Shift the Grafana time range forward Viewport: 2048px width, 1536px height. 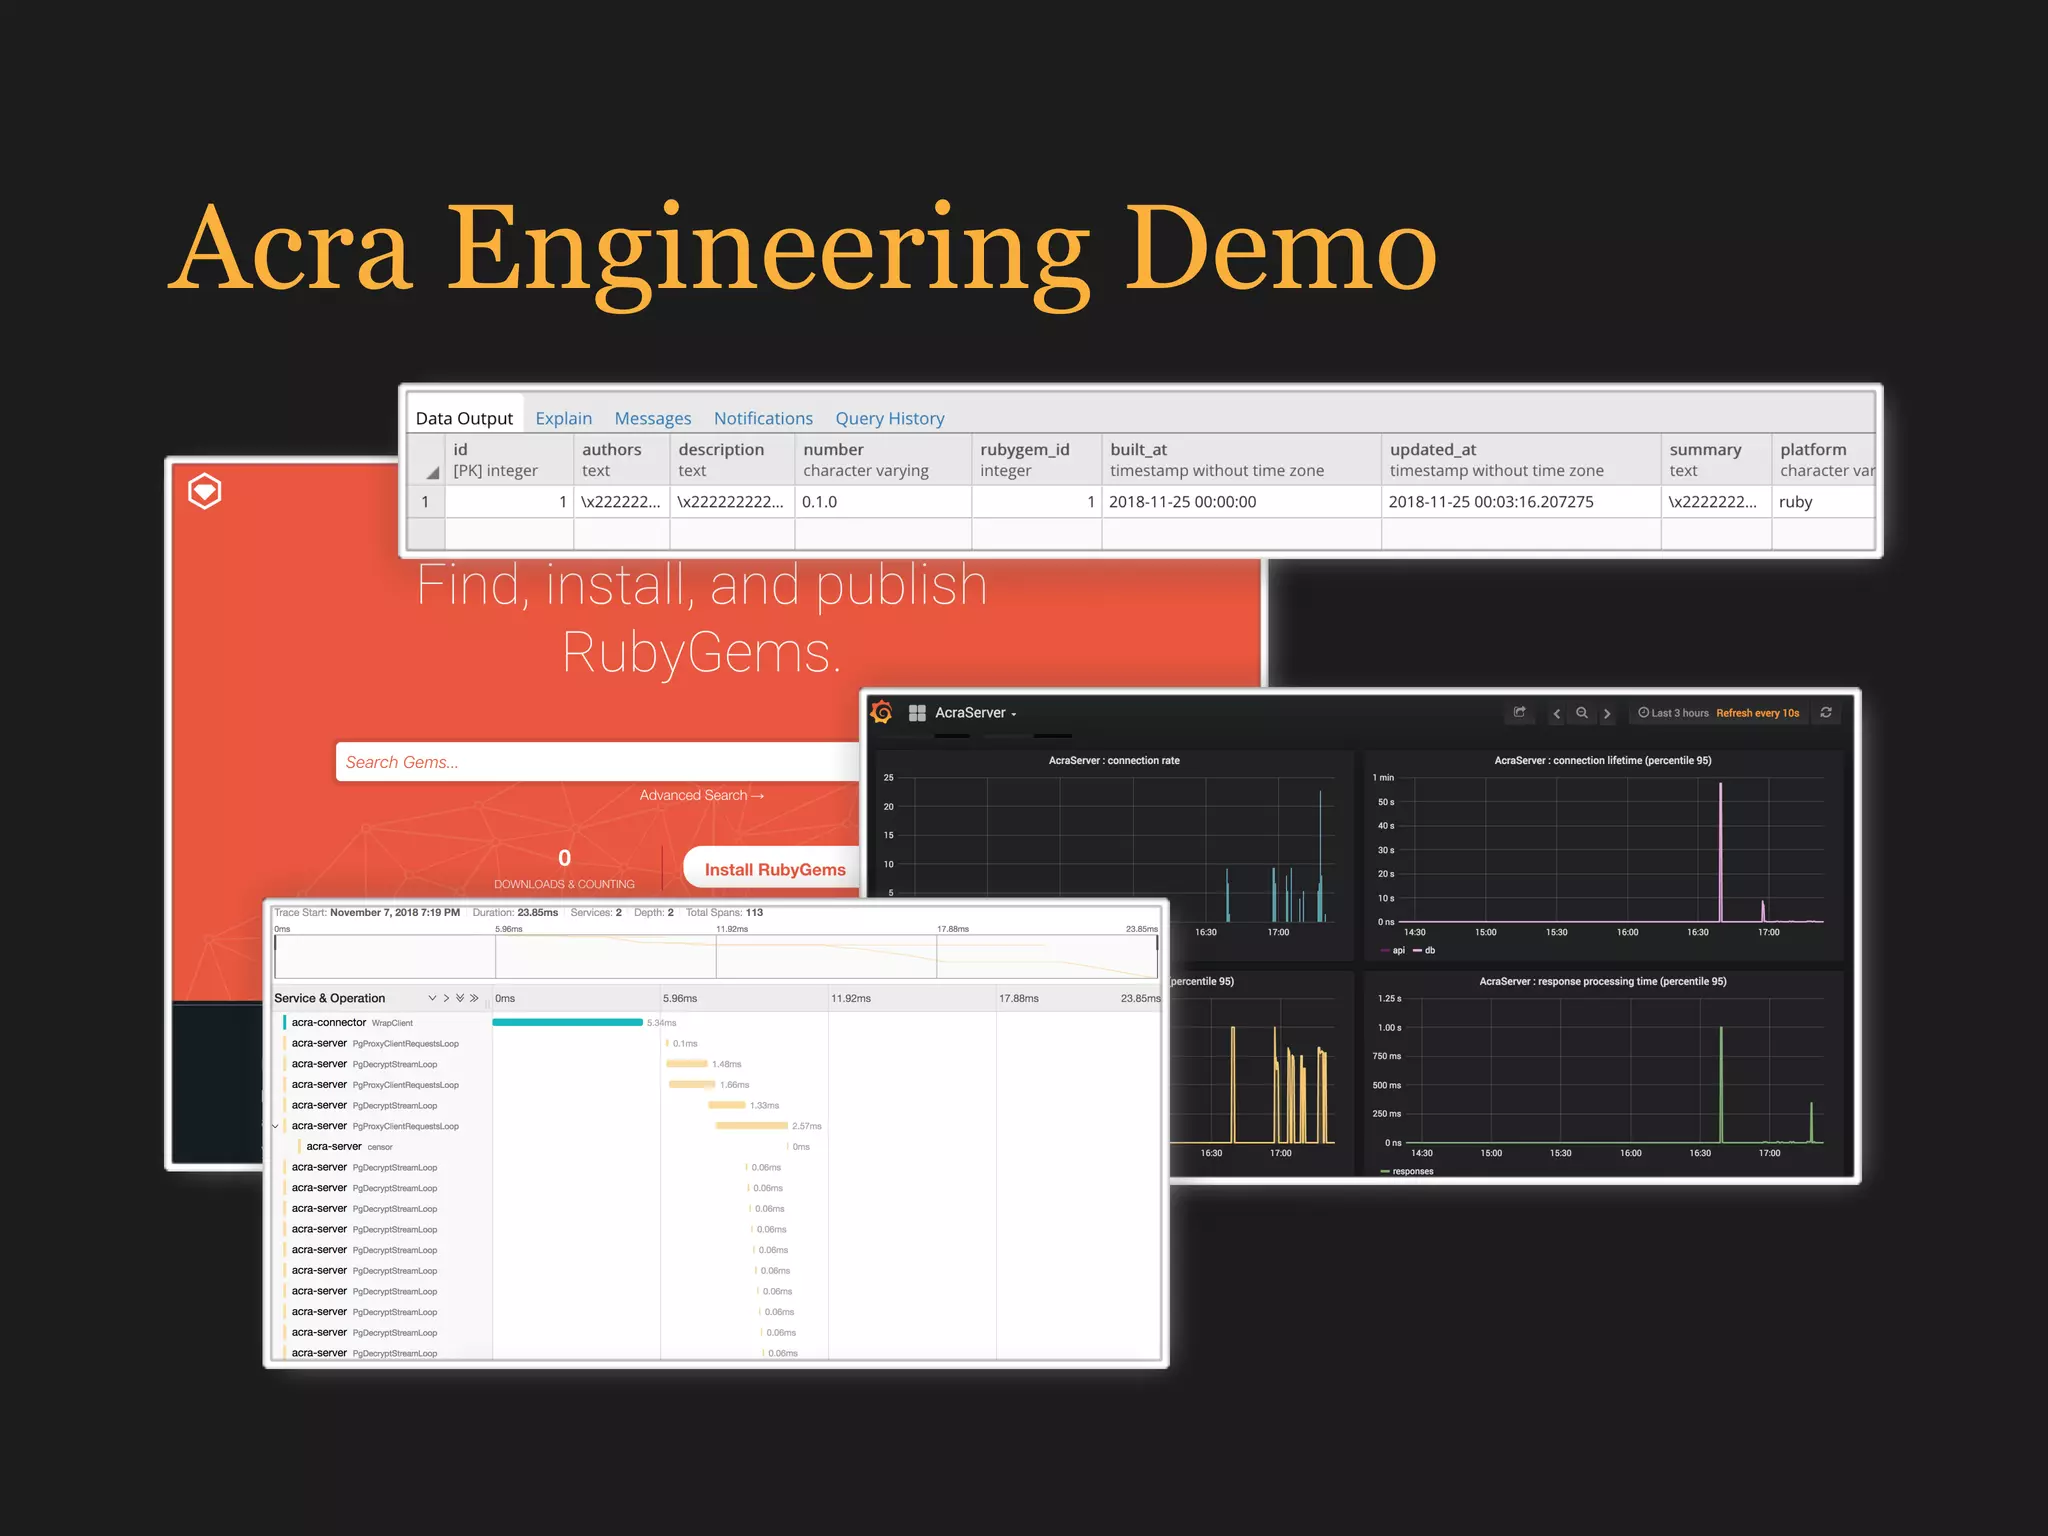[x=1607, y=713]
